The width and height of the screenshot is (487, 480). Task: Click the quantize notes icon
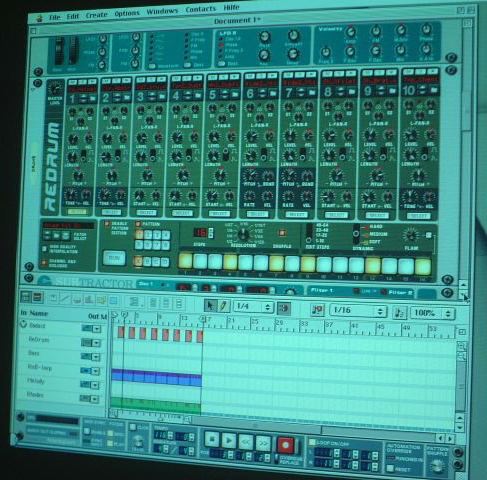pyautogui.click(x=317, y=310)
